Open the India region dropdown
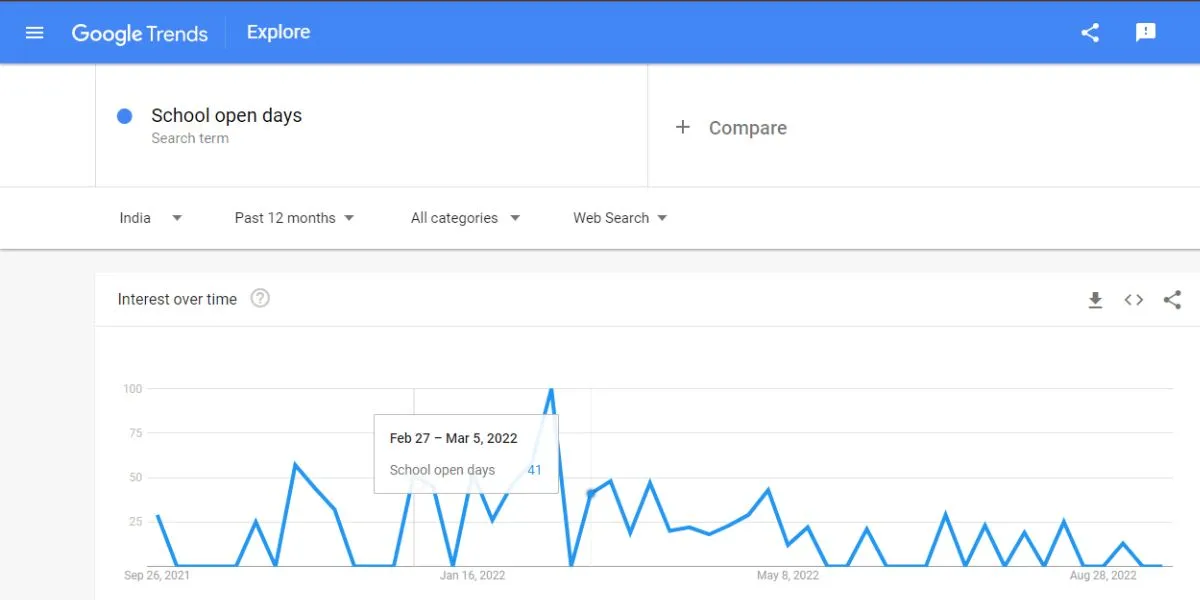 point(150,218)
